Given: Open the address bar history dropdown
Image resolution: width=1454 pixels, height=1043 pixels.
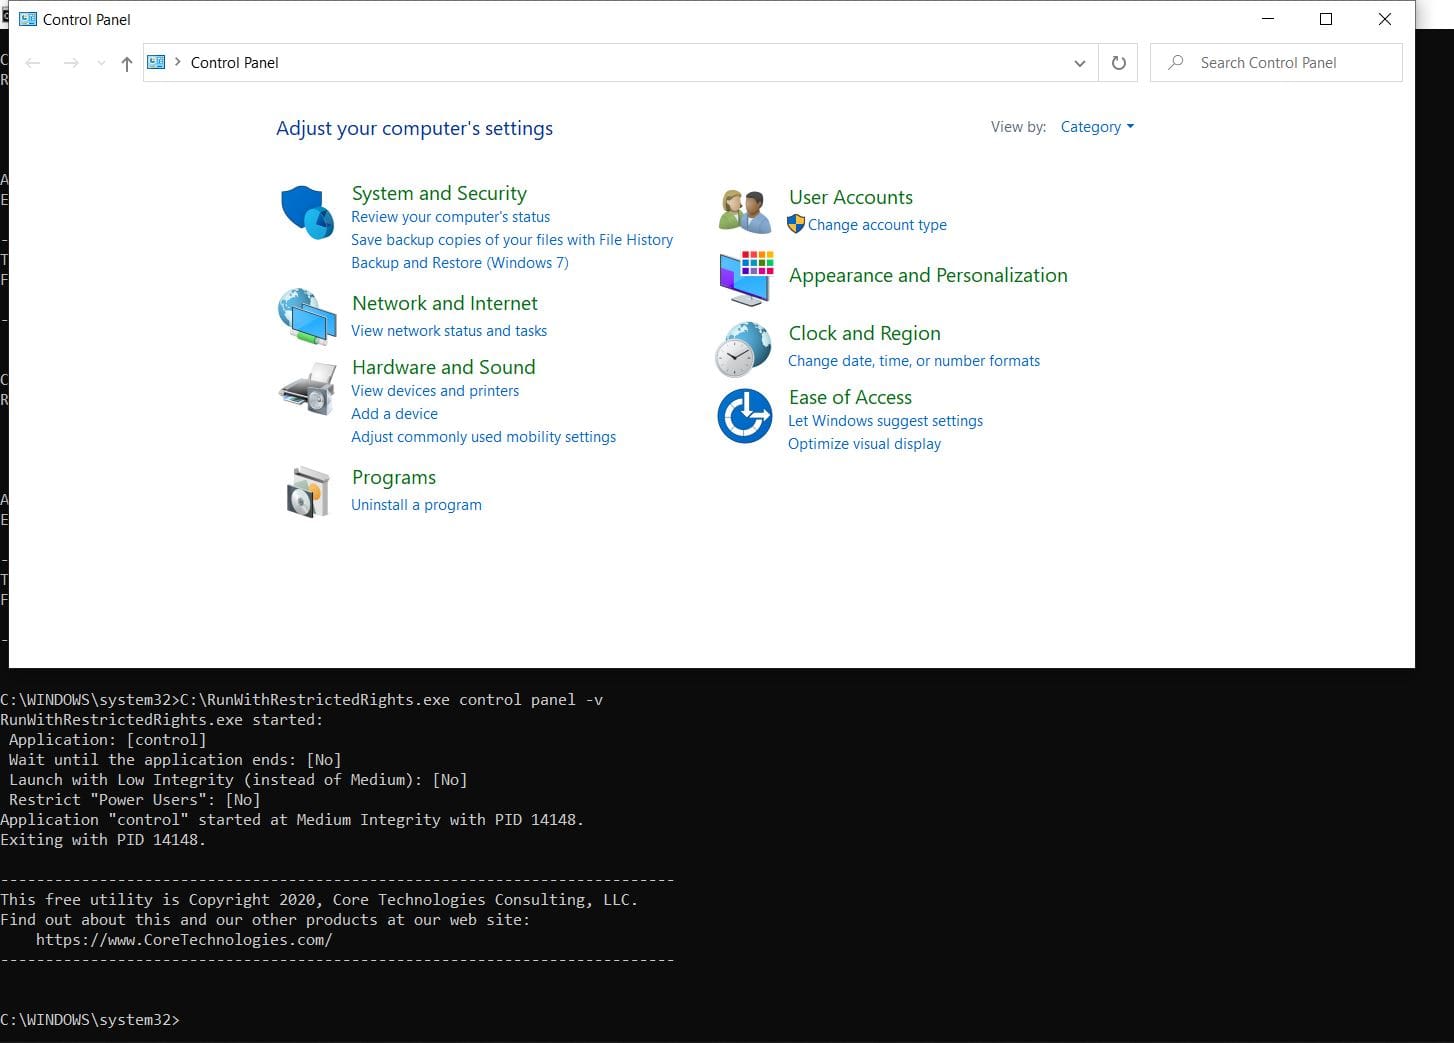Looking at the screenshot, I should coord(1079,63).
